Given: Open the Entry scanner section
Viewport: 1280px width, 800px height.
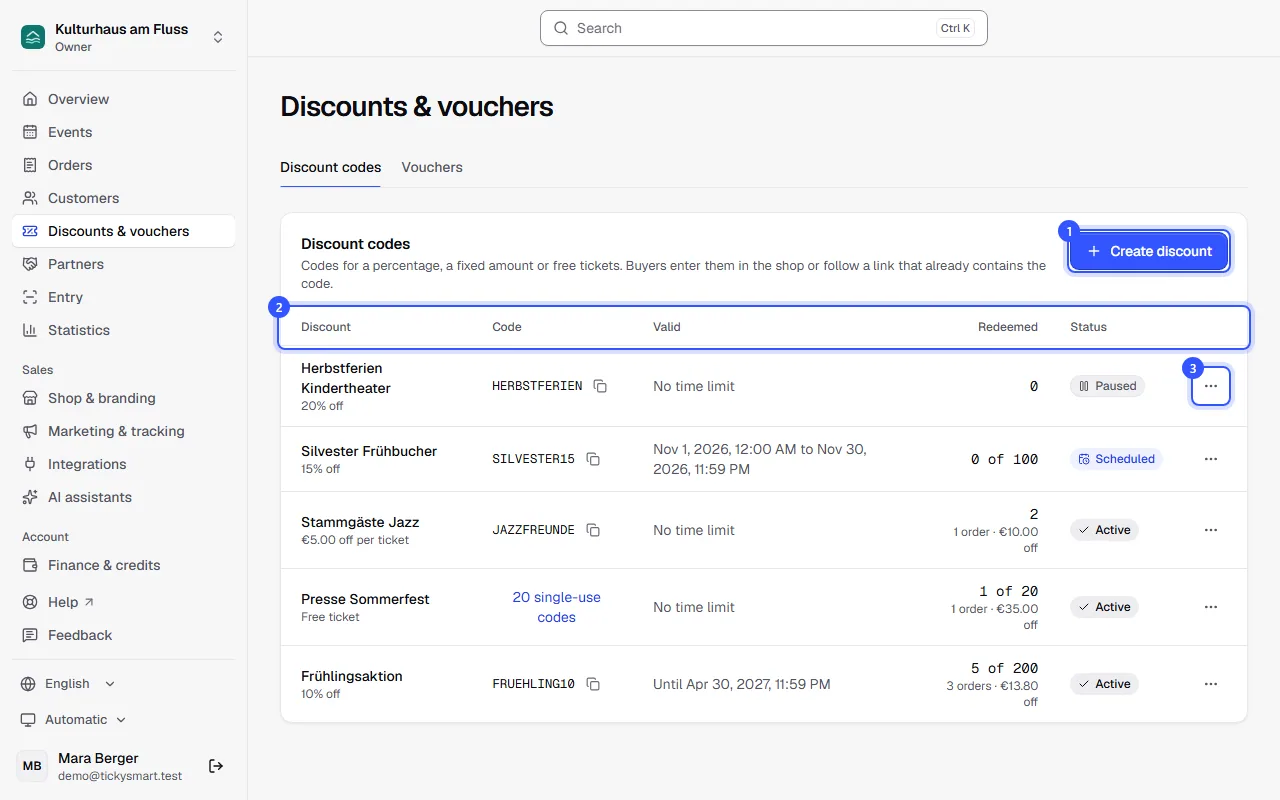Looking at the screenshot, I should [x=124, y=297].
